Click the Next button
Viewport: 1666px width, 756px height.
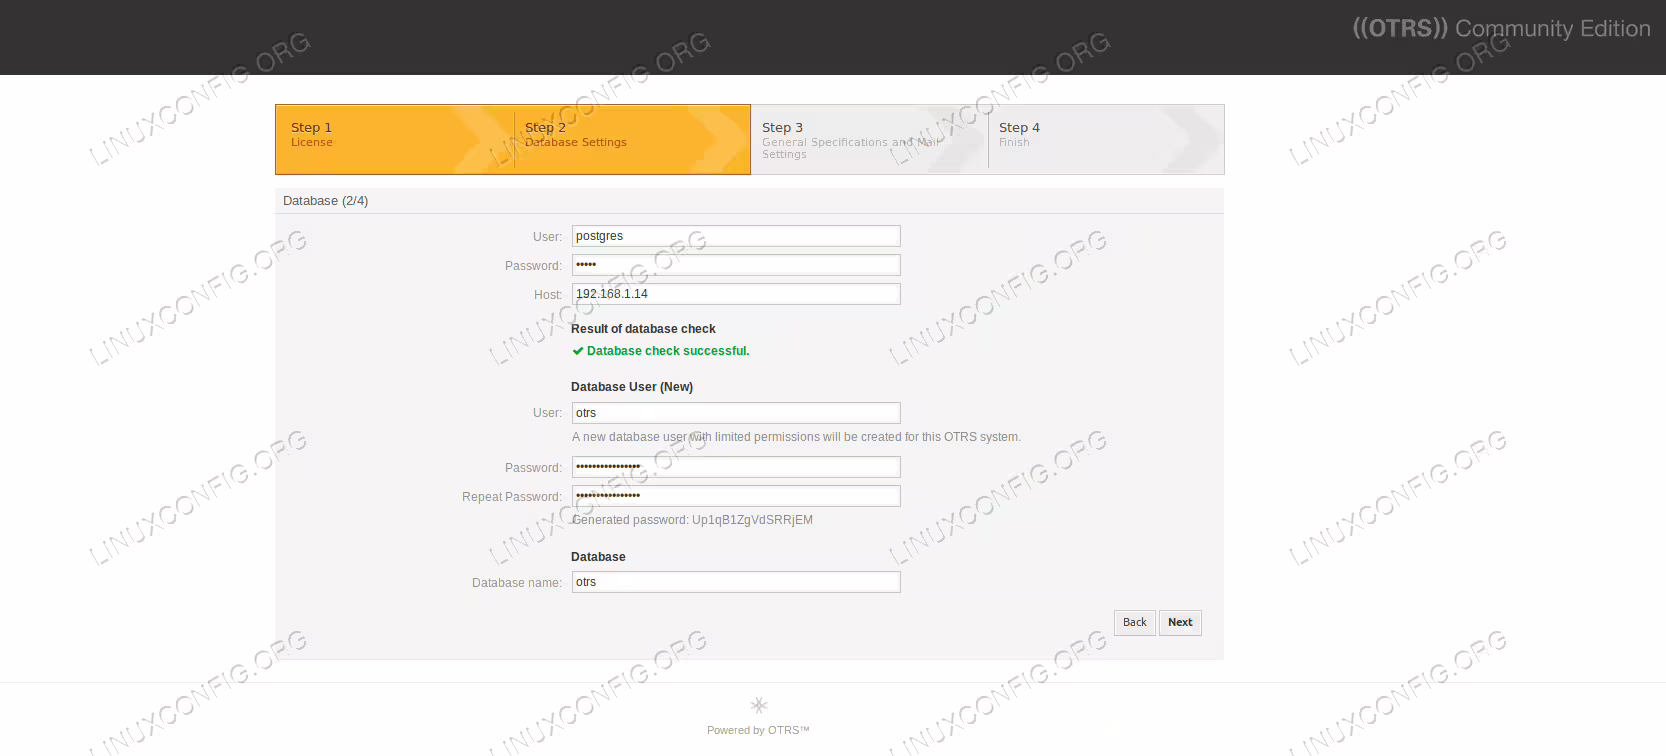pos(1180,623)
